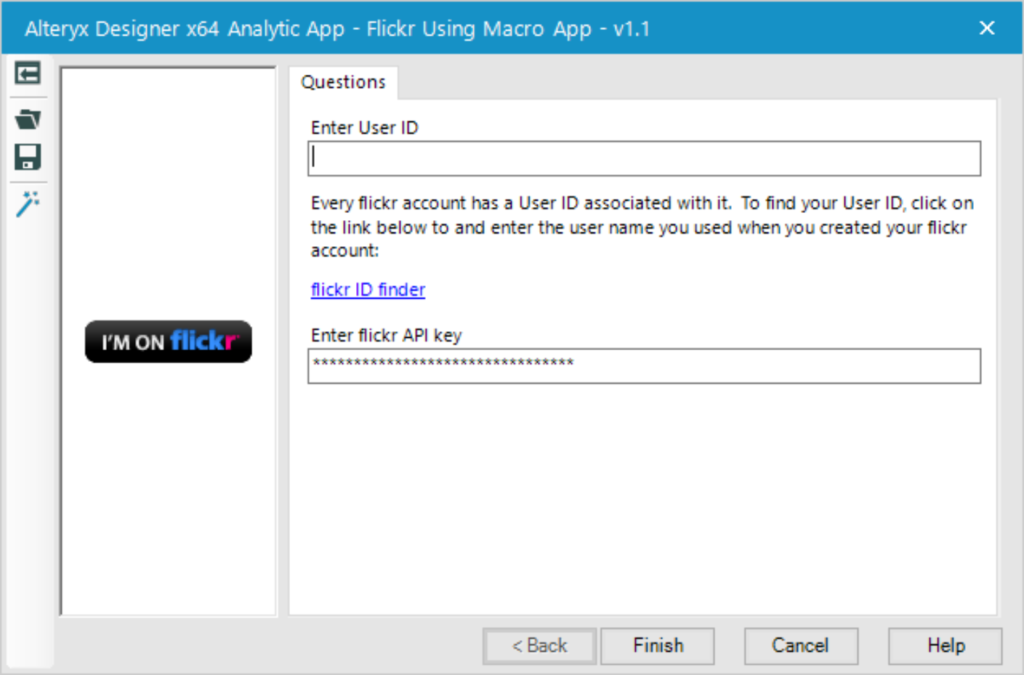Click the flickr API key field
This screenshot has height=675, width=1024.
click(x=644, y=366)
